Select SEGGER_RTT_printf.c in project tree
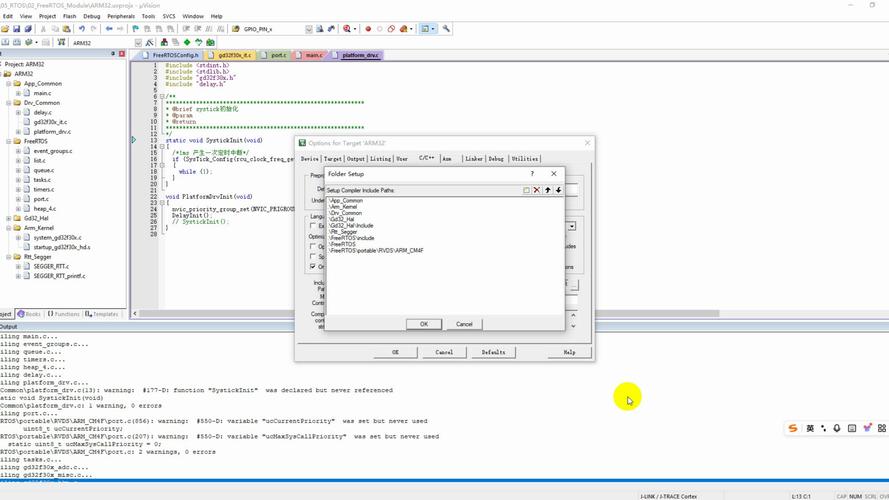 [x=59, y=276]
